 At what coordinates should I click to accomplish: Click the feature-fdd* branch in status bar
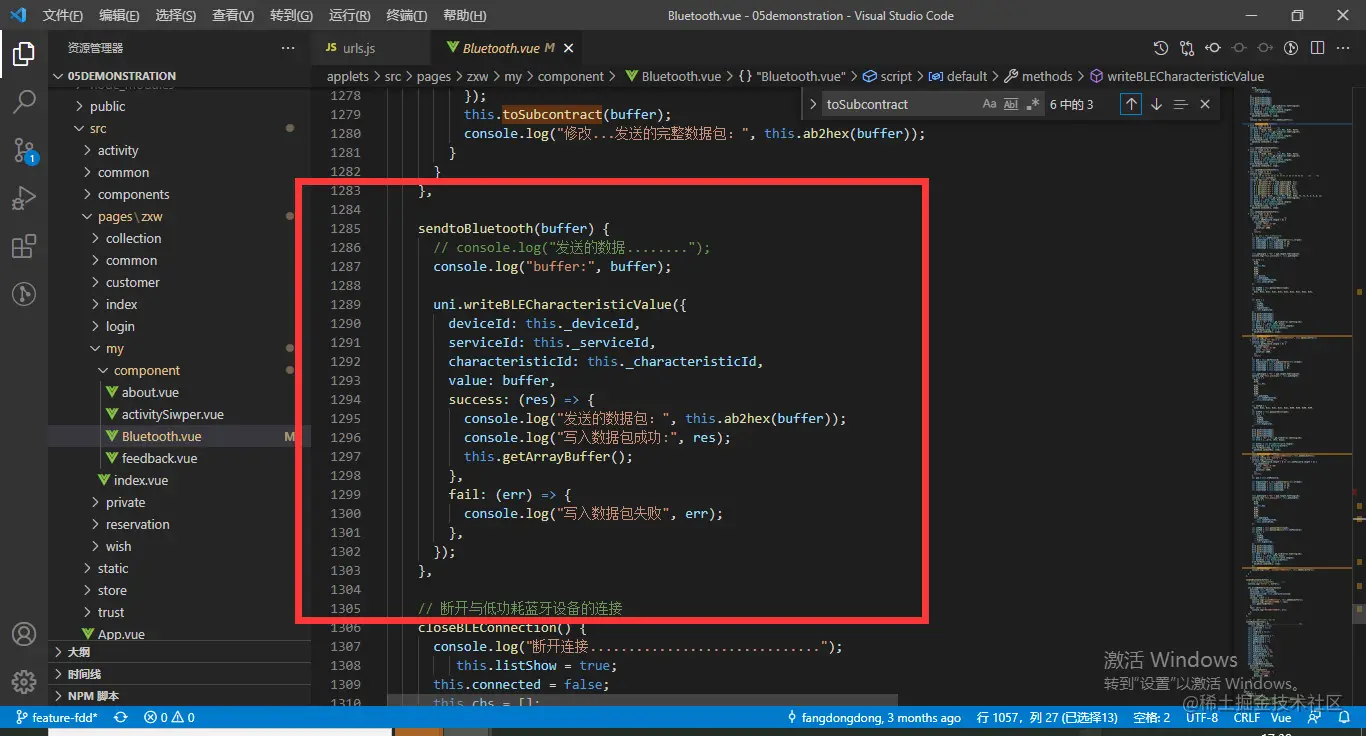(x=57, y=717)
